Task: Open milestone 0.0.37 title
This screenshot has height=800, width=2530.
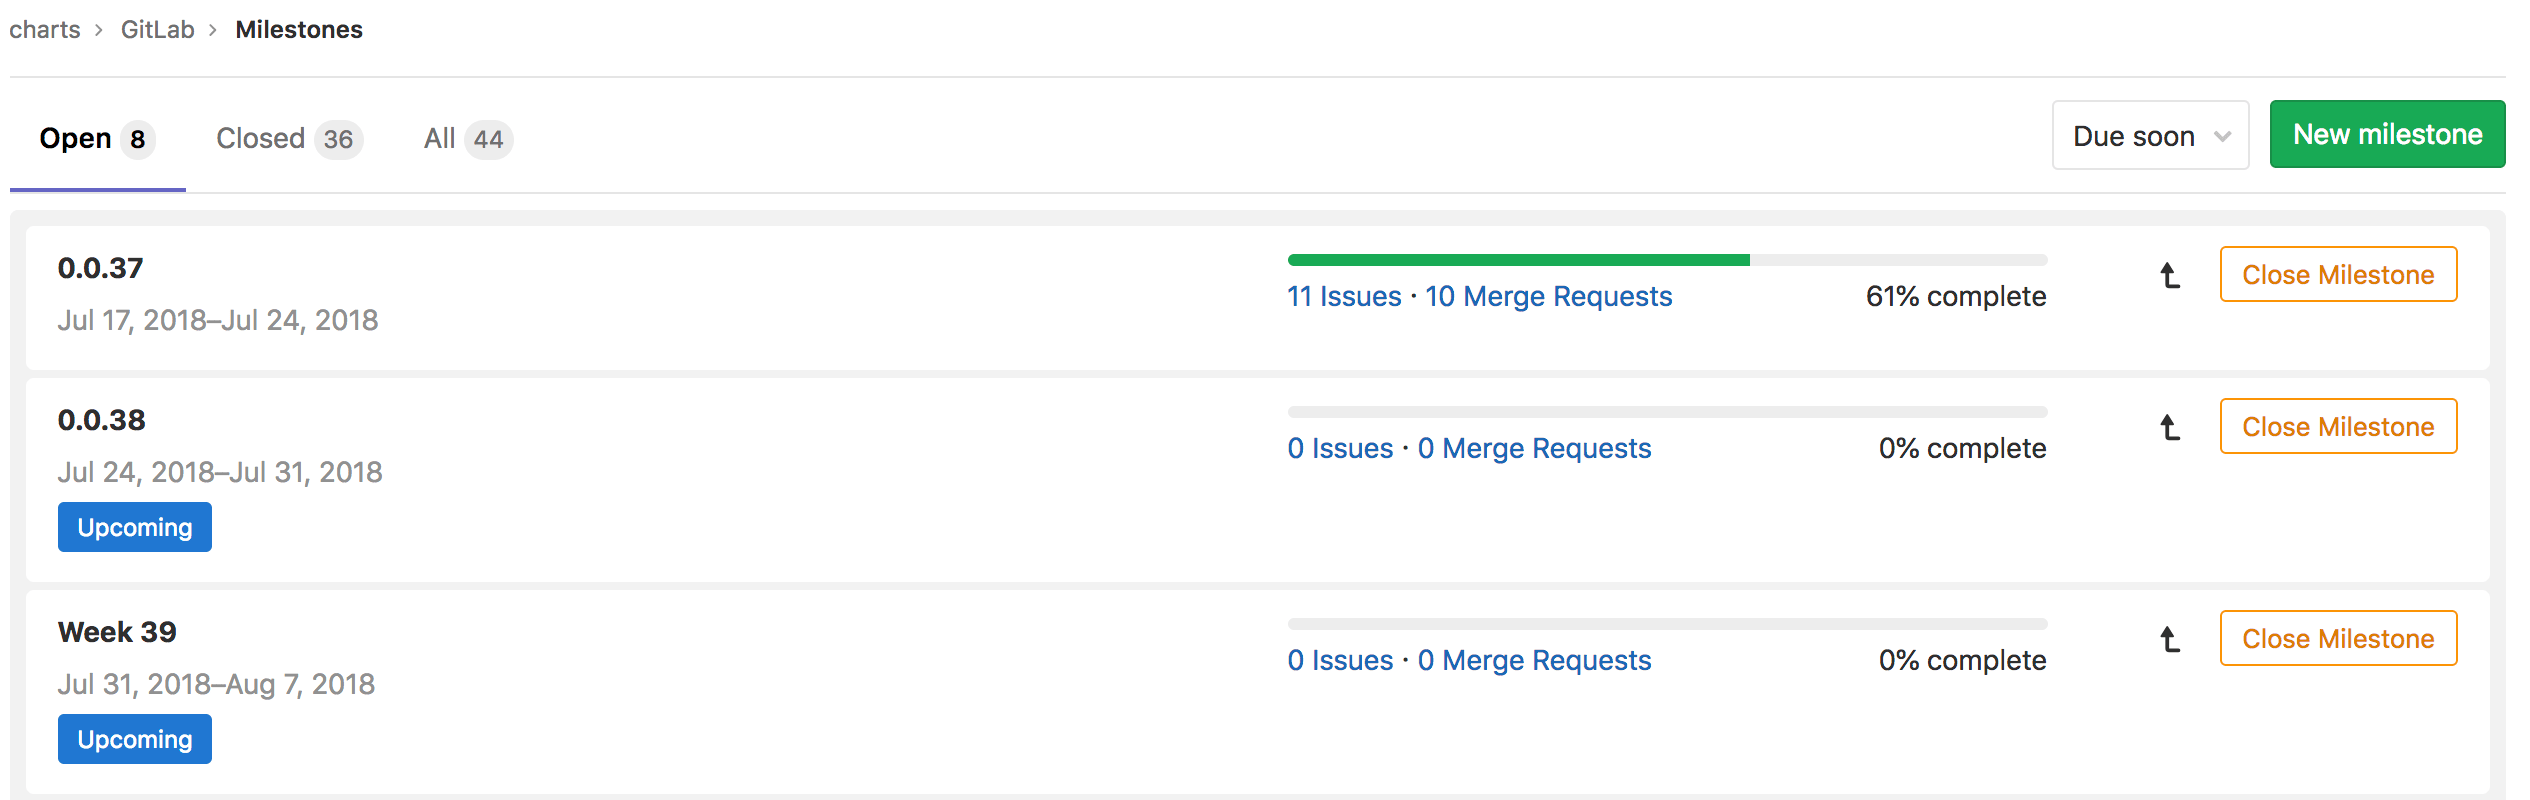Action: [101, 268]
